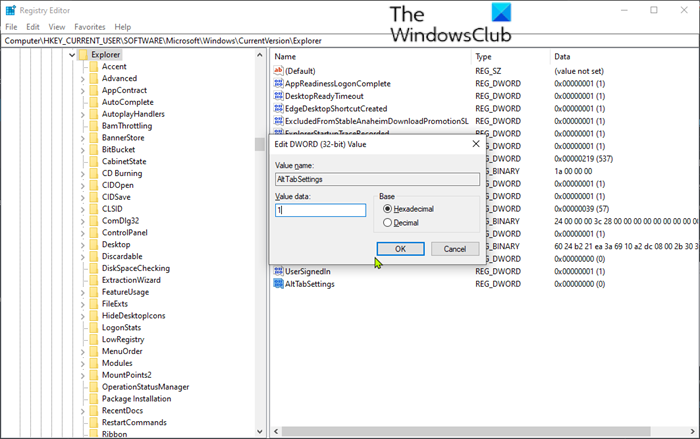Click the Registry Editor app icon in title bar
Screen dimensions: 700x439
click(10, 10)
